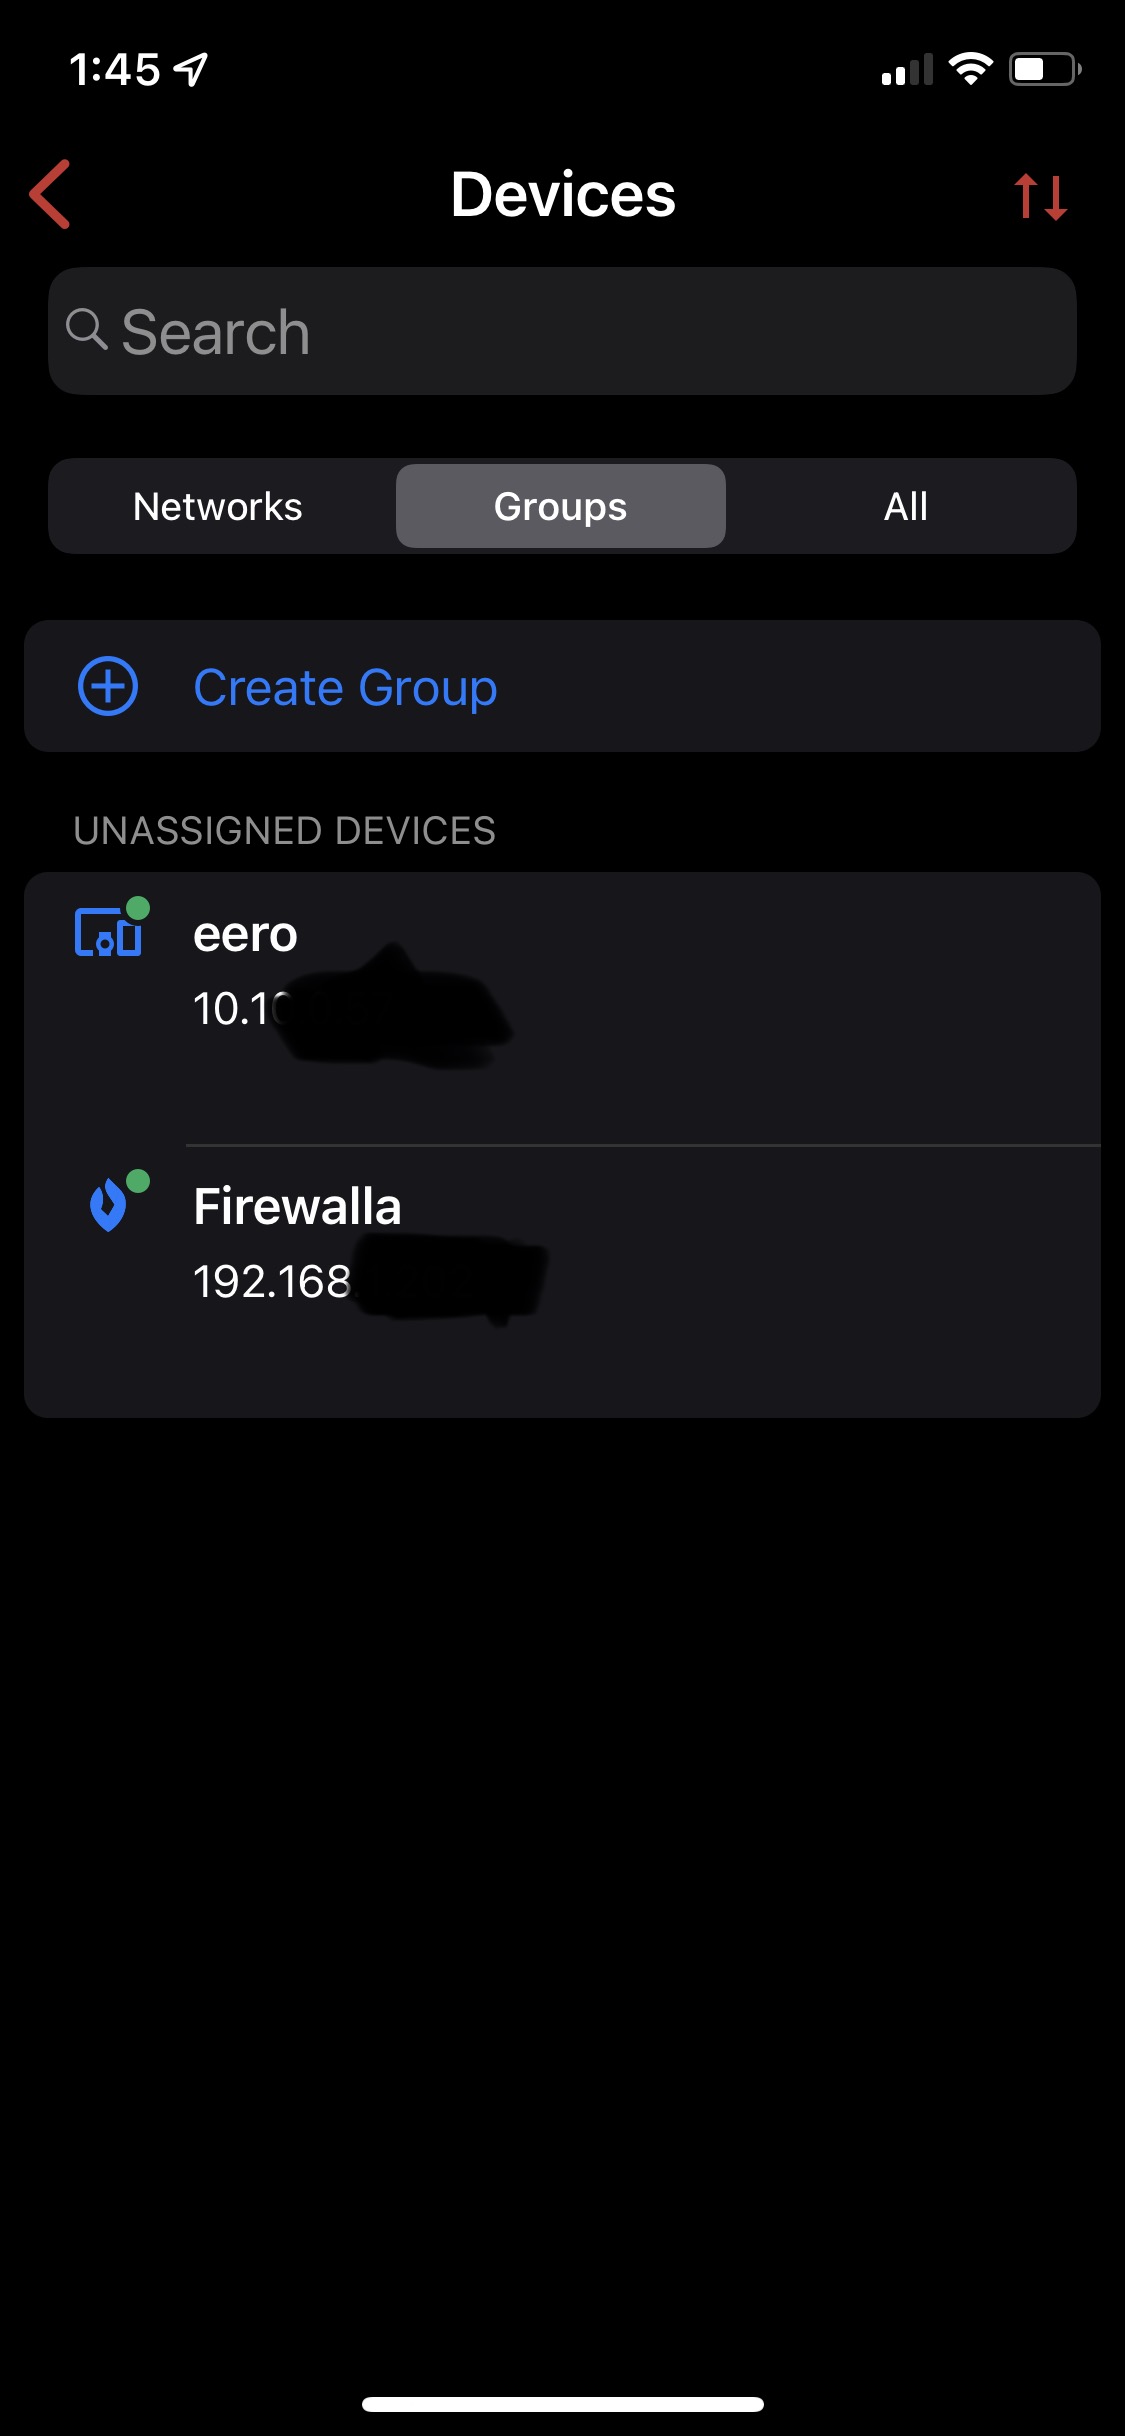The image size is (1125, 2436).
Task: Tap the magnifying glass search icon
Action: tap(87, 329)
